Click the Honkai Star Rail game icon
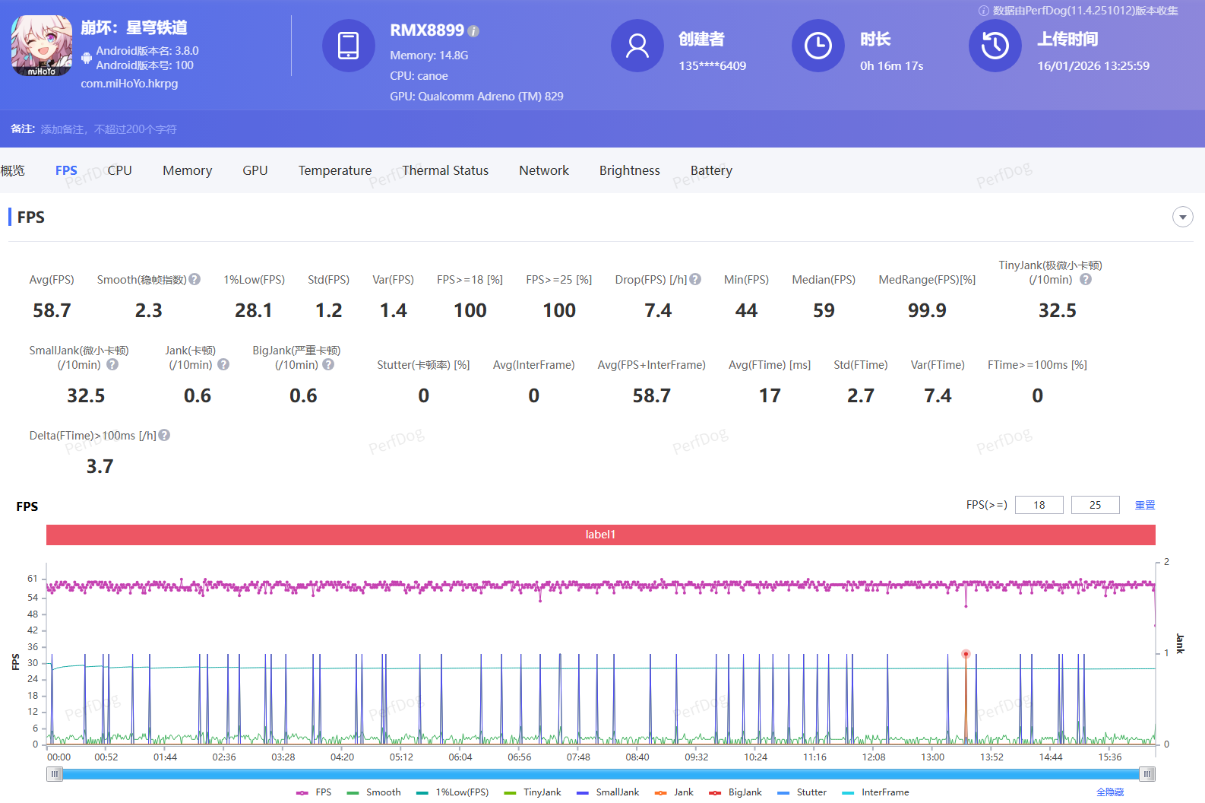Screen dimensions: 1205x803 [42, 45]
